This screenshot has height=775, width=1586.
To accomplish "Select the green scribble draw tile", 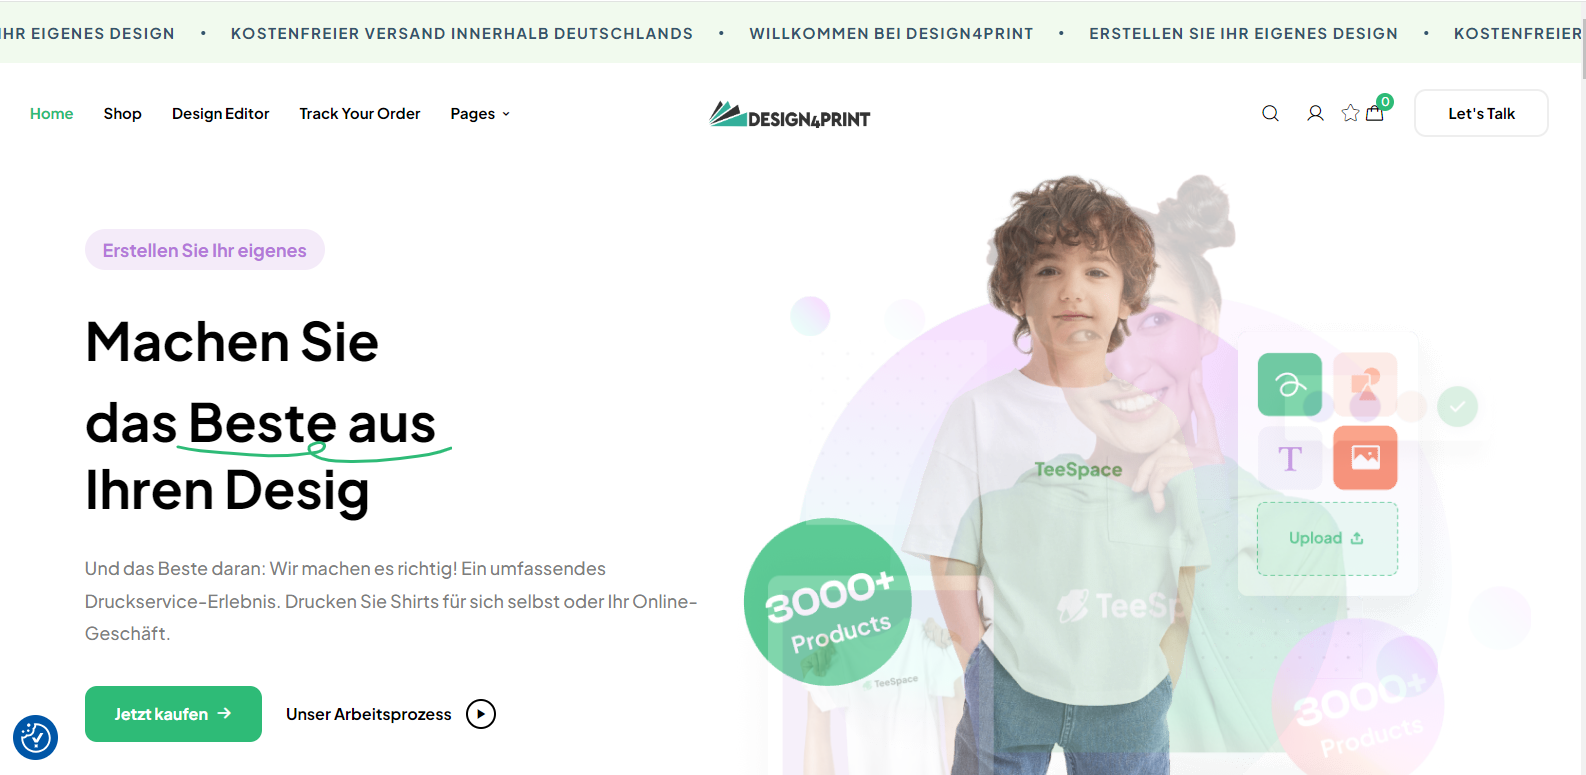I will click(x=1290, y=384).
